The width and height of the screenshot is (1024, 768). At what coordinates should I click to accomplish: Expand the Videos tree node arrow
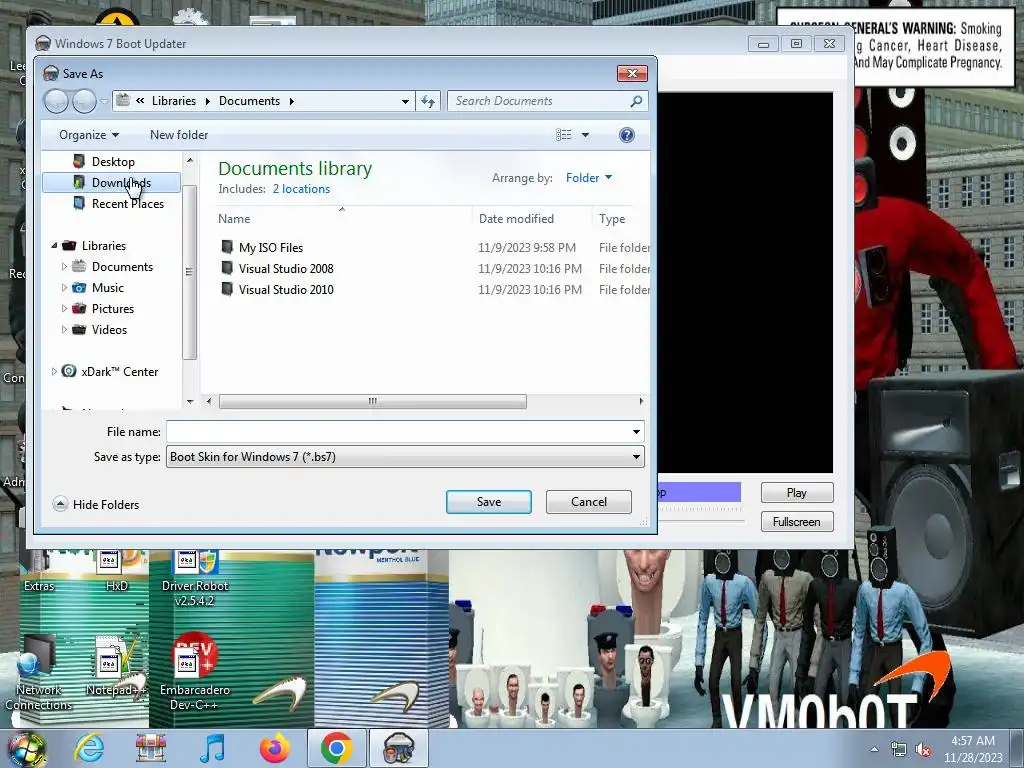pyautogui.click(x=64, y=330)
